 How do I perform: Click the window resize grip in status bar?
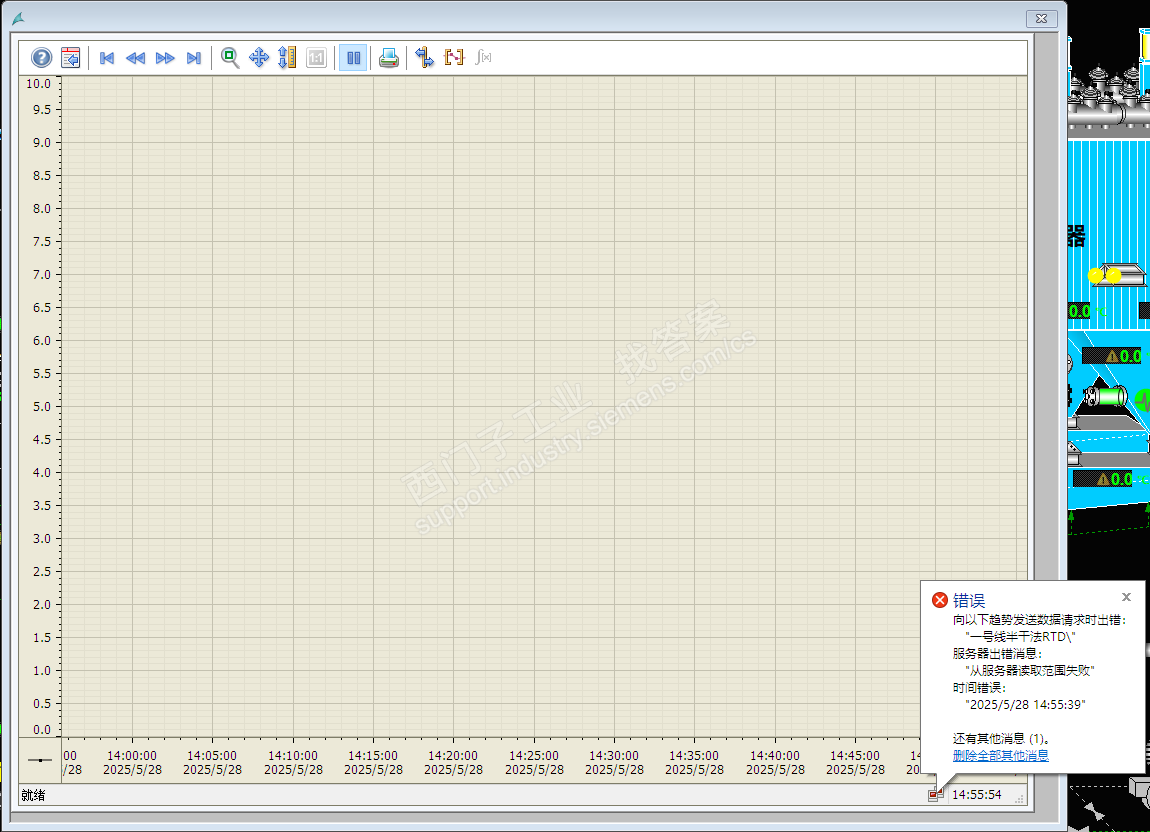click(x=1019, y=799)
